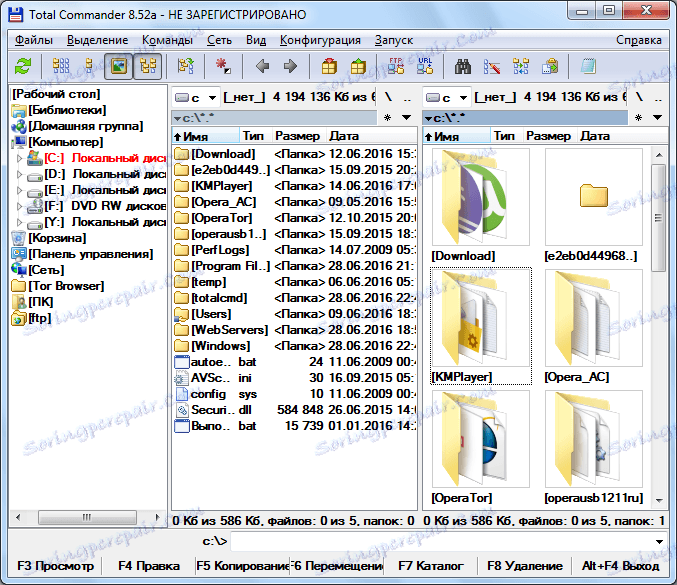
Task: Switch to Brief view mode icon
Action: click(x=60, y=66)
